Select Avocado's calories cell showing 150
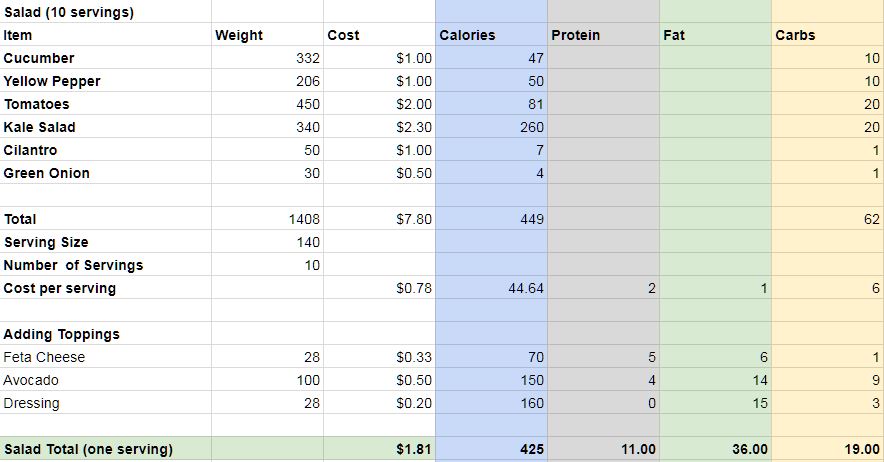The height and width of the screenshot is (462, 884). point(491,380)
